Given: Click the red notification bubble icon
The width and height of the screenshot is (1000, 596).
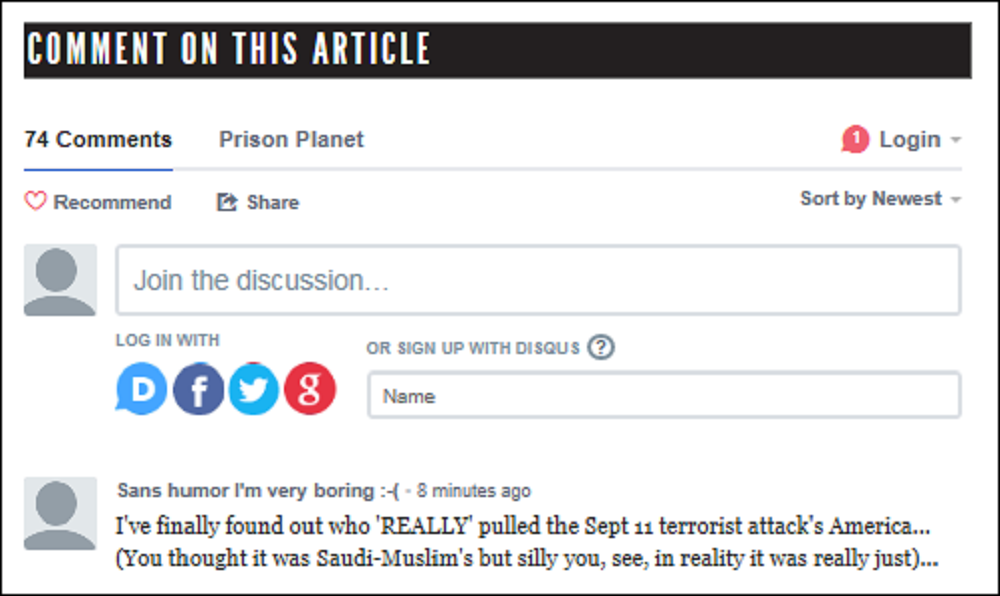Looking at the screenshot, I should coord(855,140).
